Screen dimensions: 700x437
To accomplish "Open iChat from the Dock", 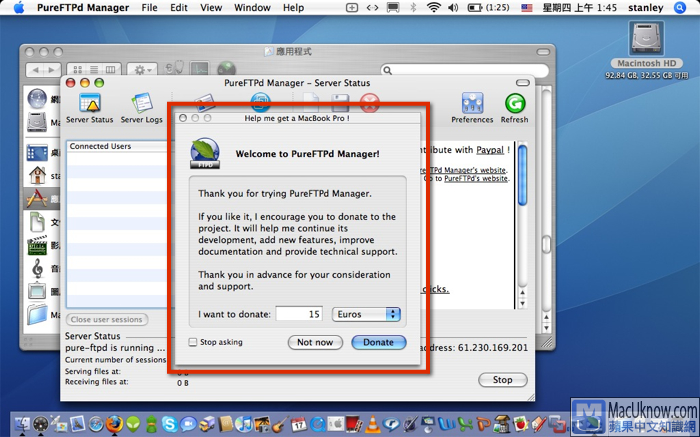I will tap(188, 424).
